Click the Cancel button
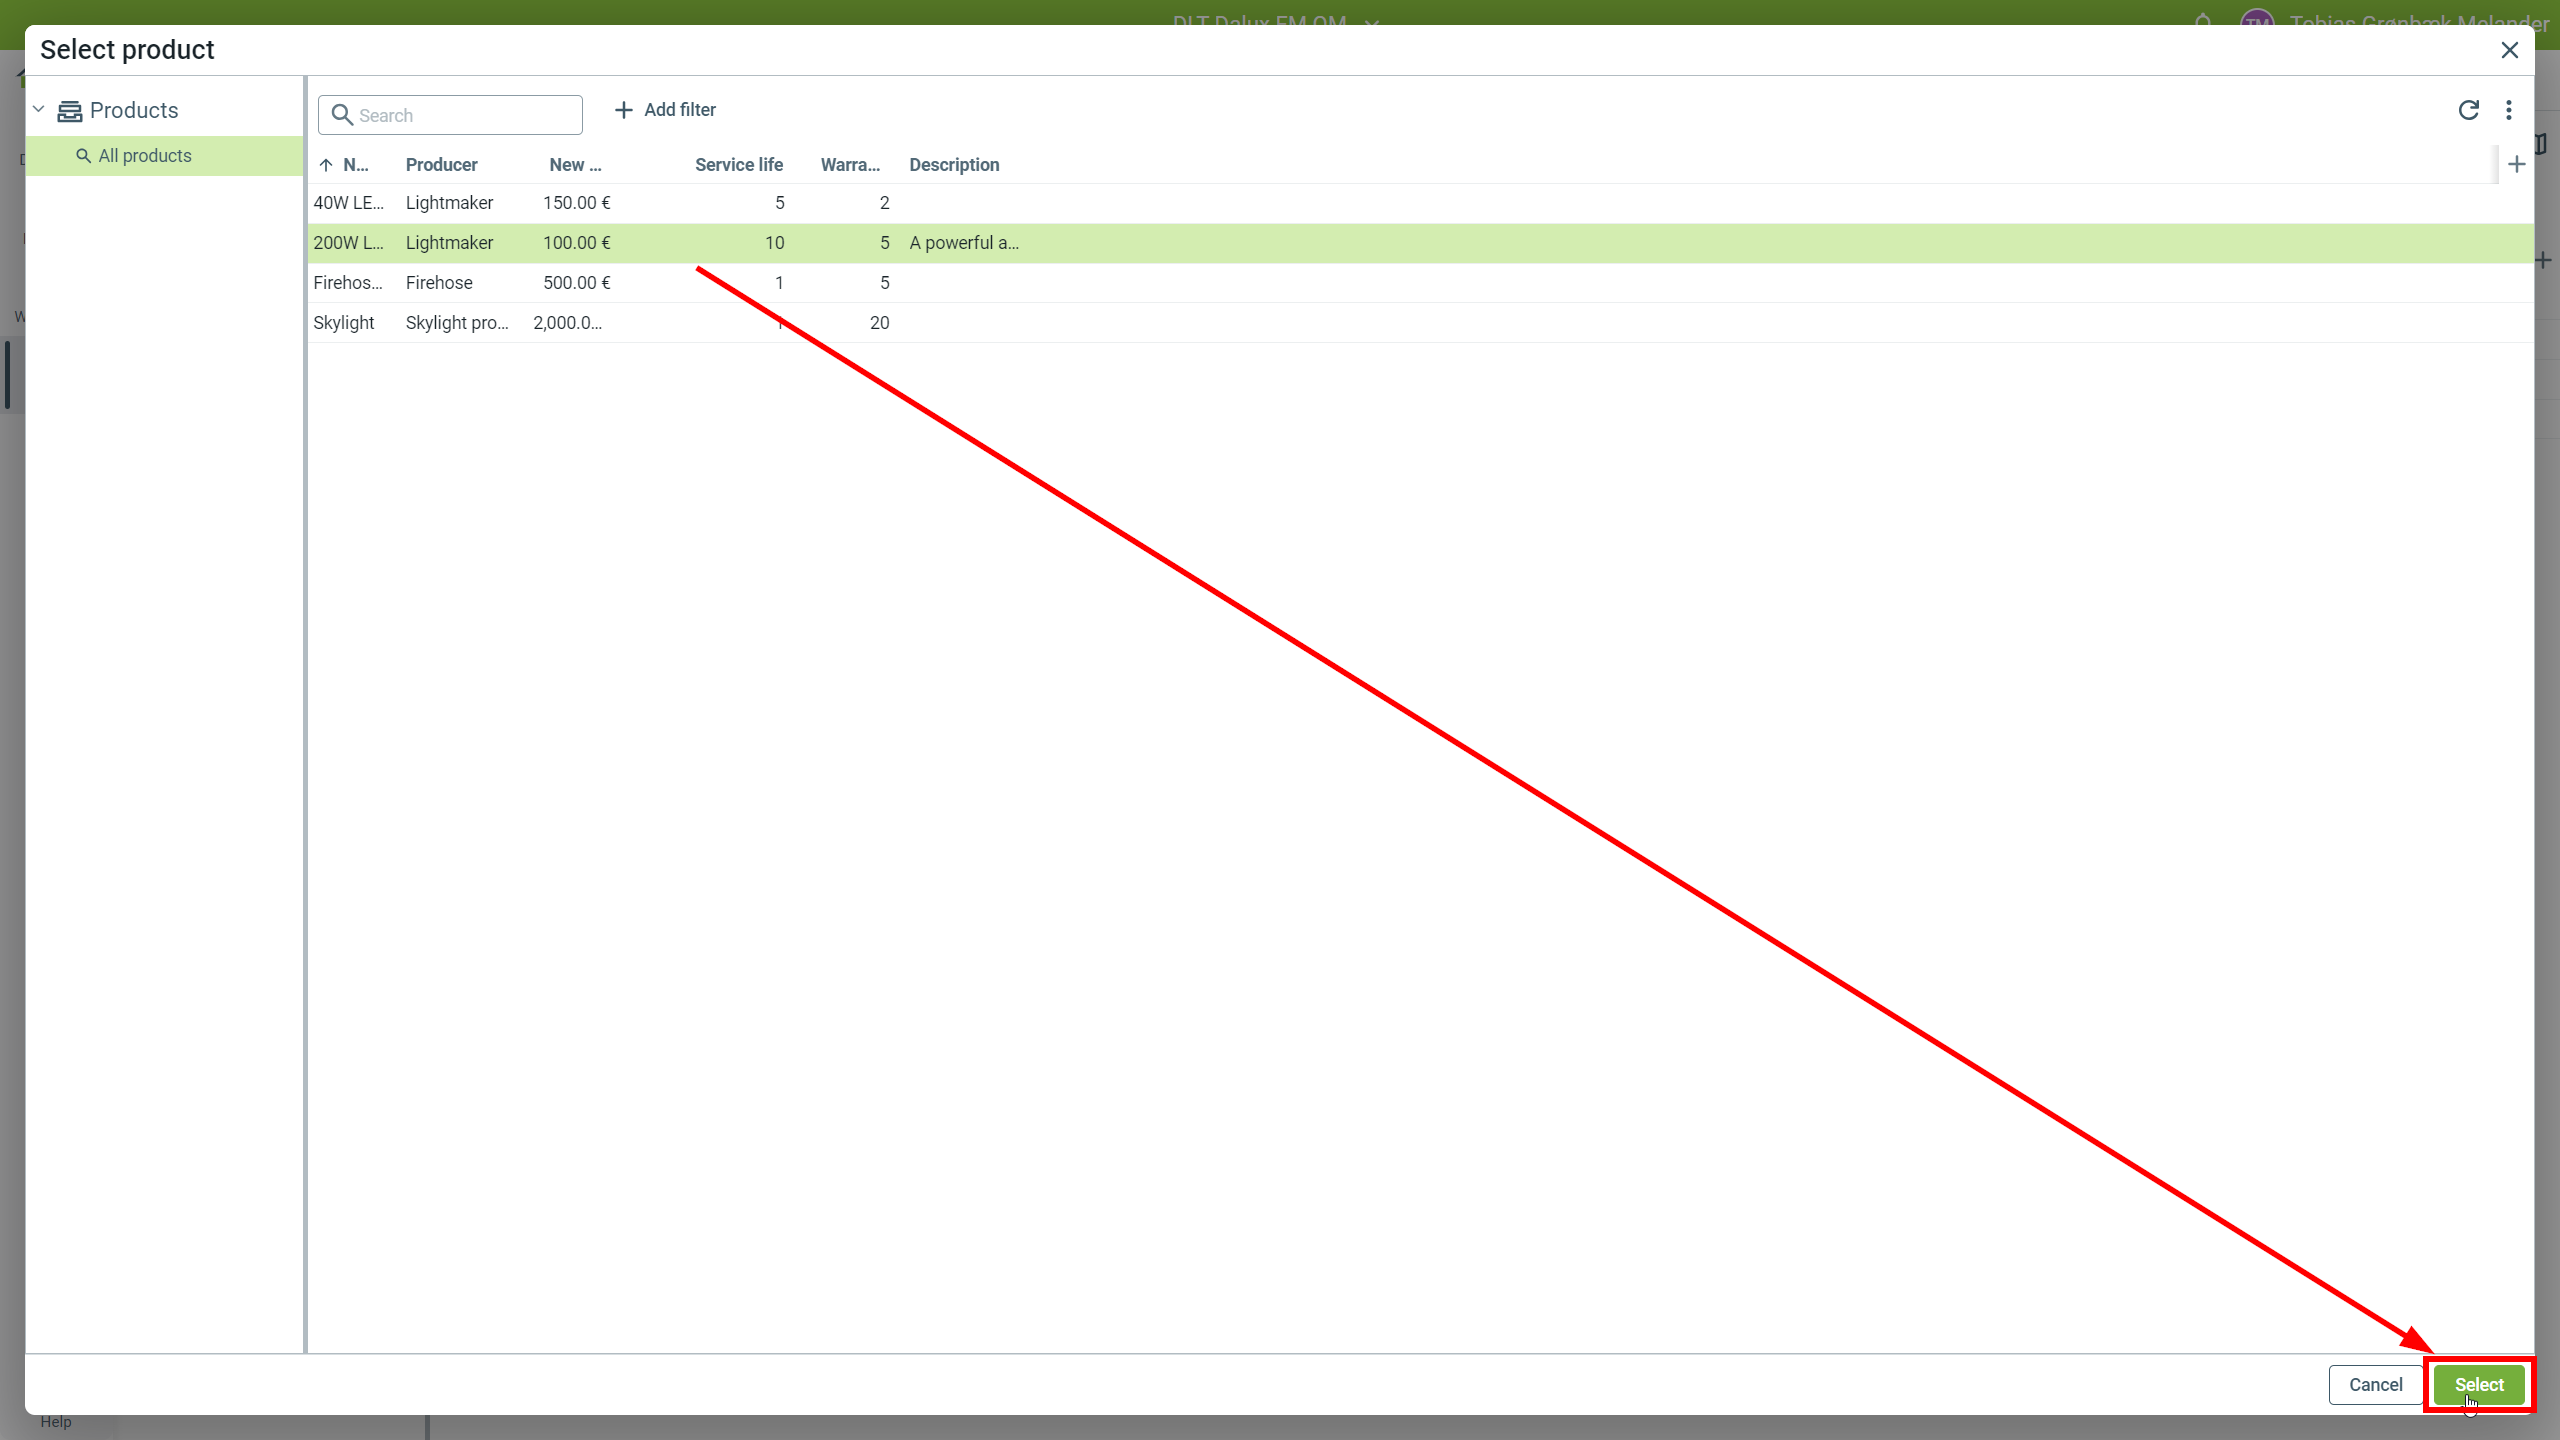Screen dimensions: 2560x1440 [x=2375, y=1385]
